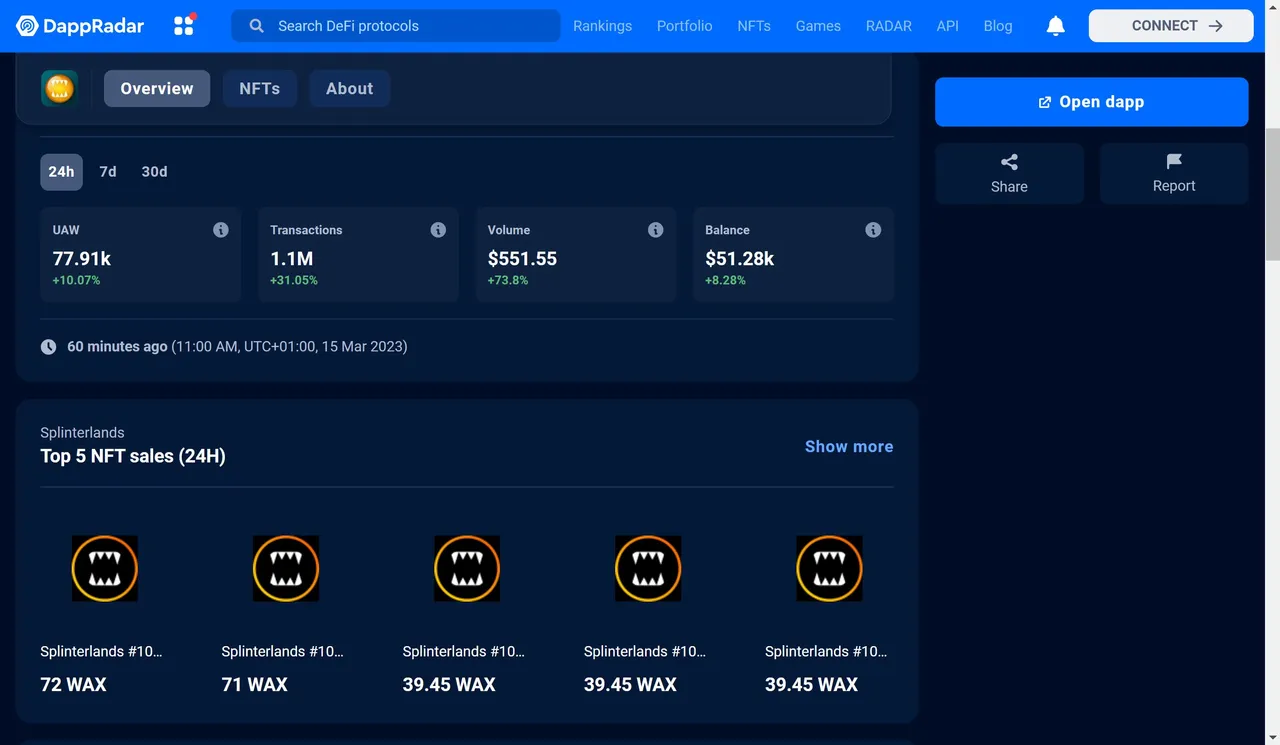Image resolution: width=1280 pixels, height=745 pixels.
Task: Click the UAW value 77.91k
Action: [x=82, y=259]
